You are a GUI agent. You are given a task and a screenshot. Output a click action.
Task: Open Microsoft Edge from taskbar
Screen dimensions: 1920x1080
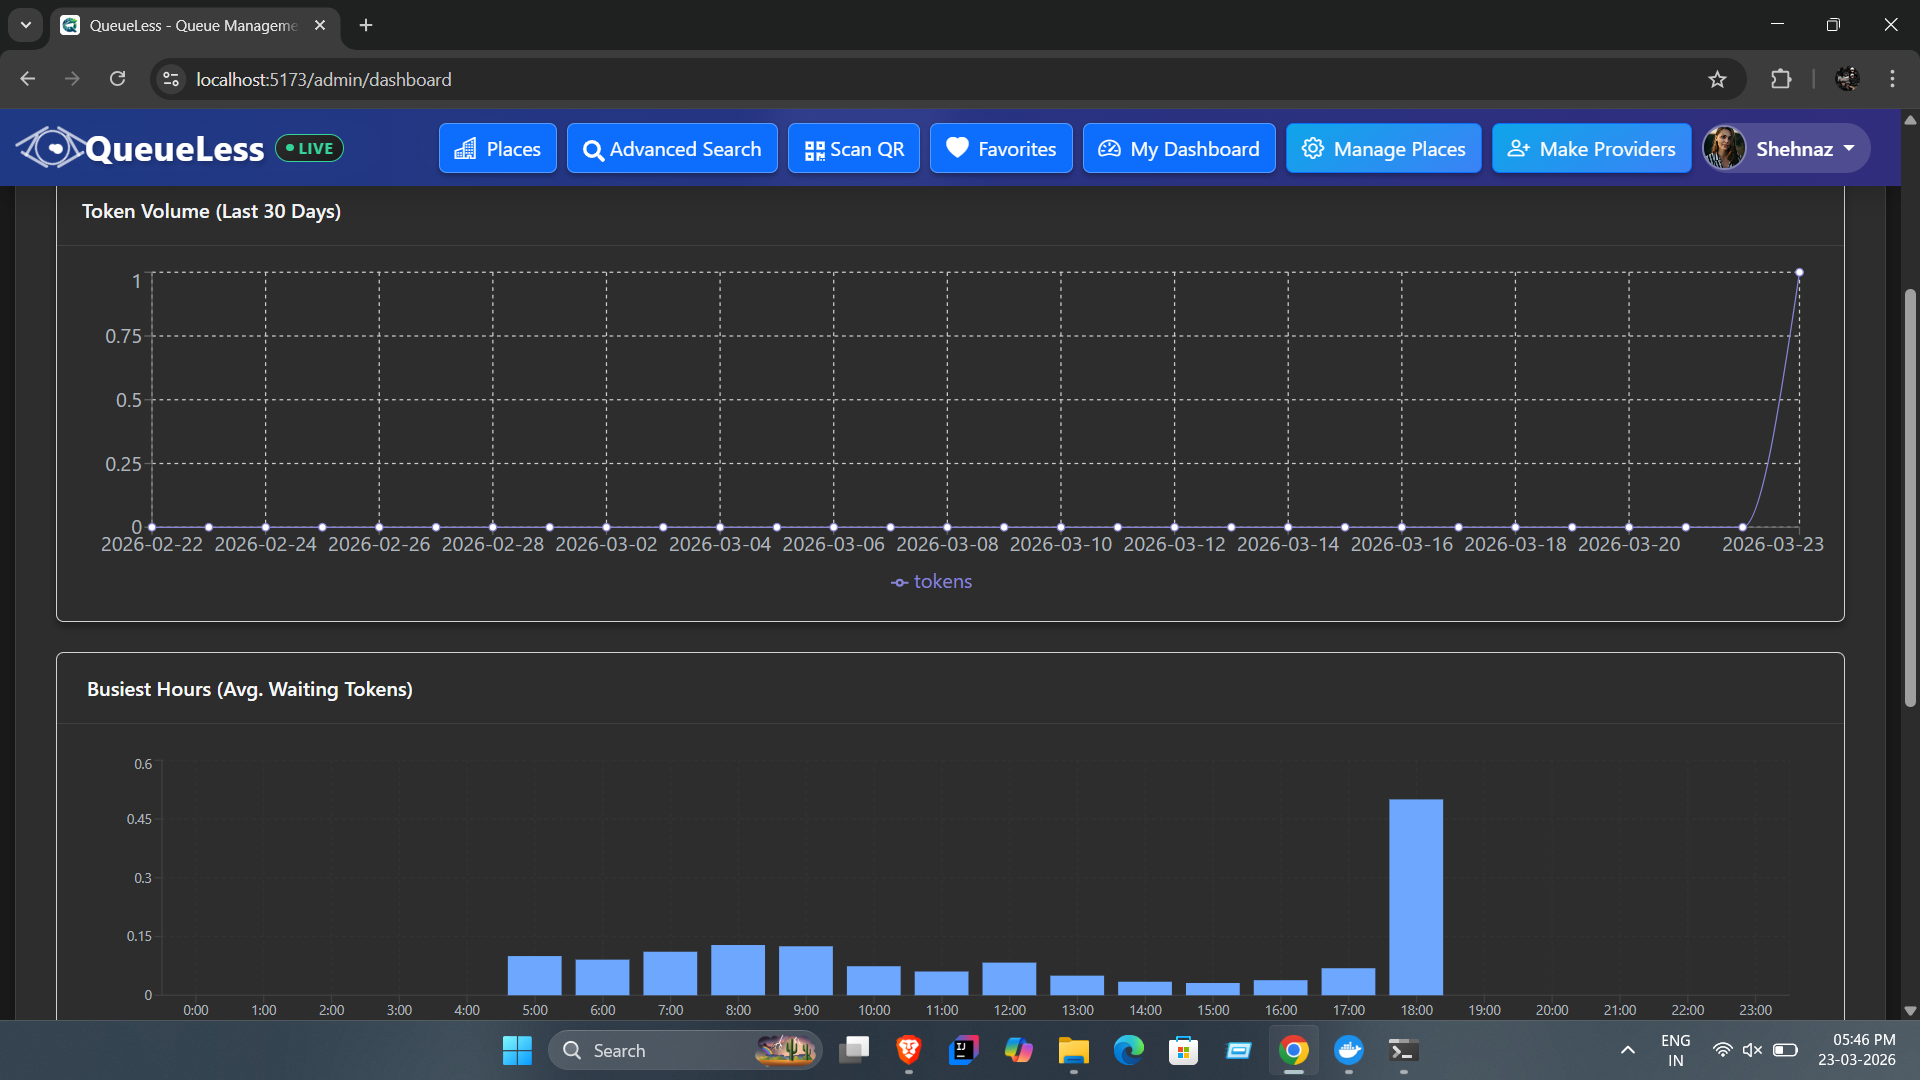1128,1050
